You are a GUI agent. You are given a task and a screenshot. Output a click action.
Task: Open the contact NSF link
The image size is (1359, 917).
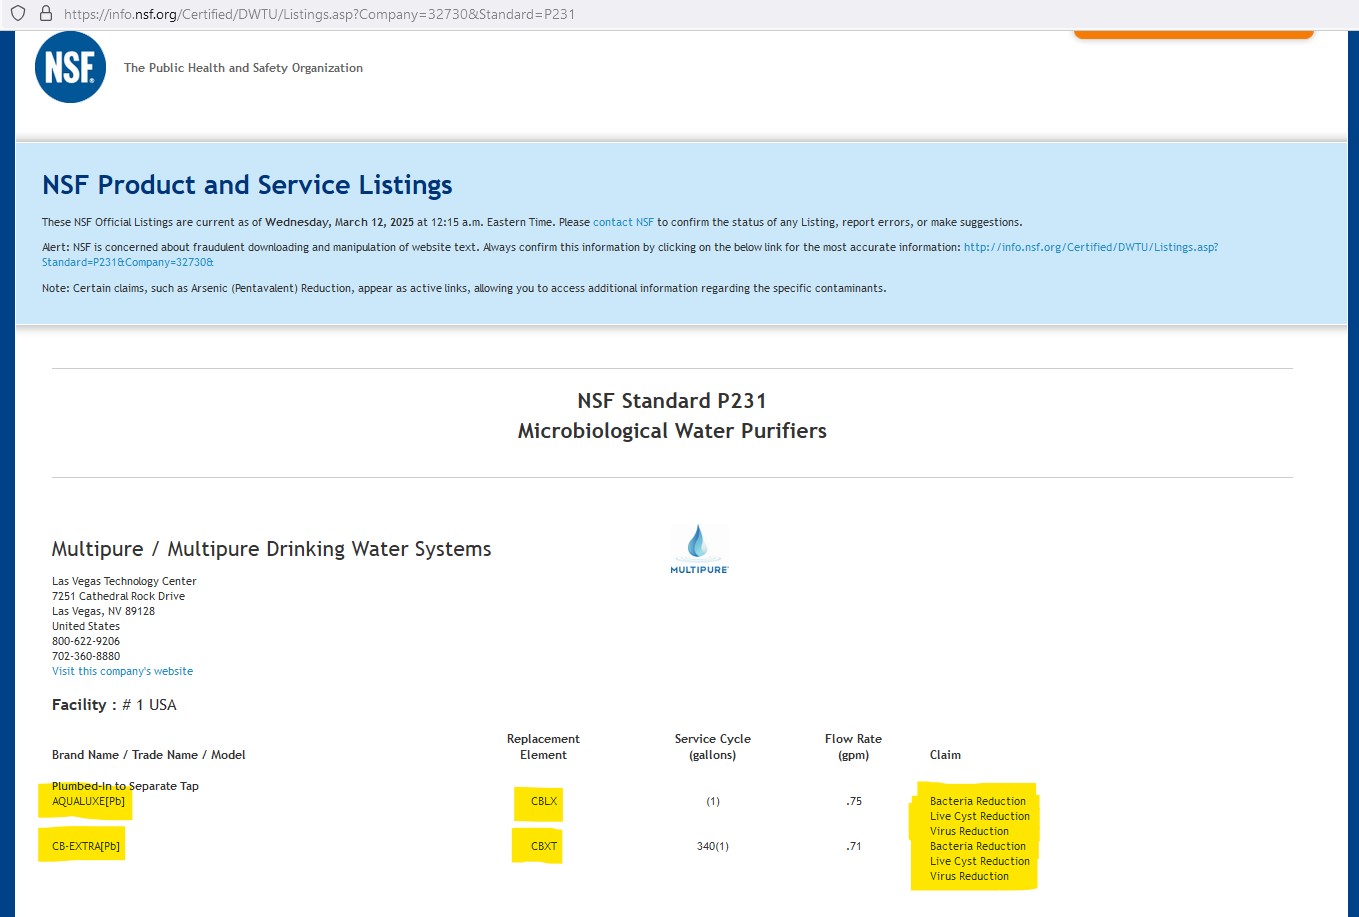(x=623, y=222)
